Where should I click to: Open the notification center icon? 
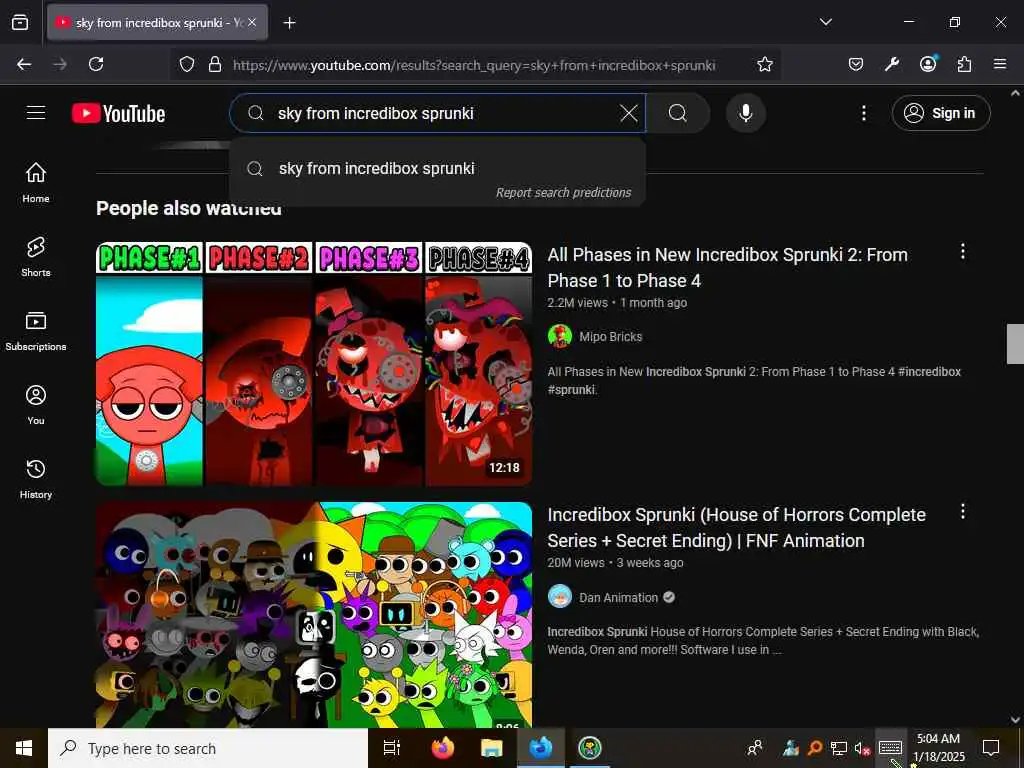point(991,748)
